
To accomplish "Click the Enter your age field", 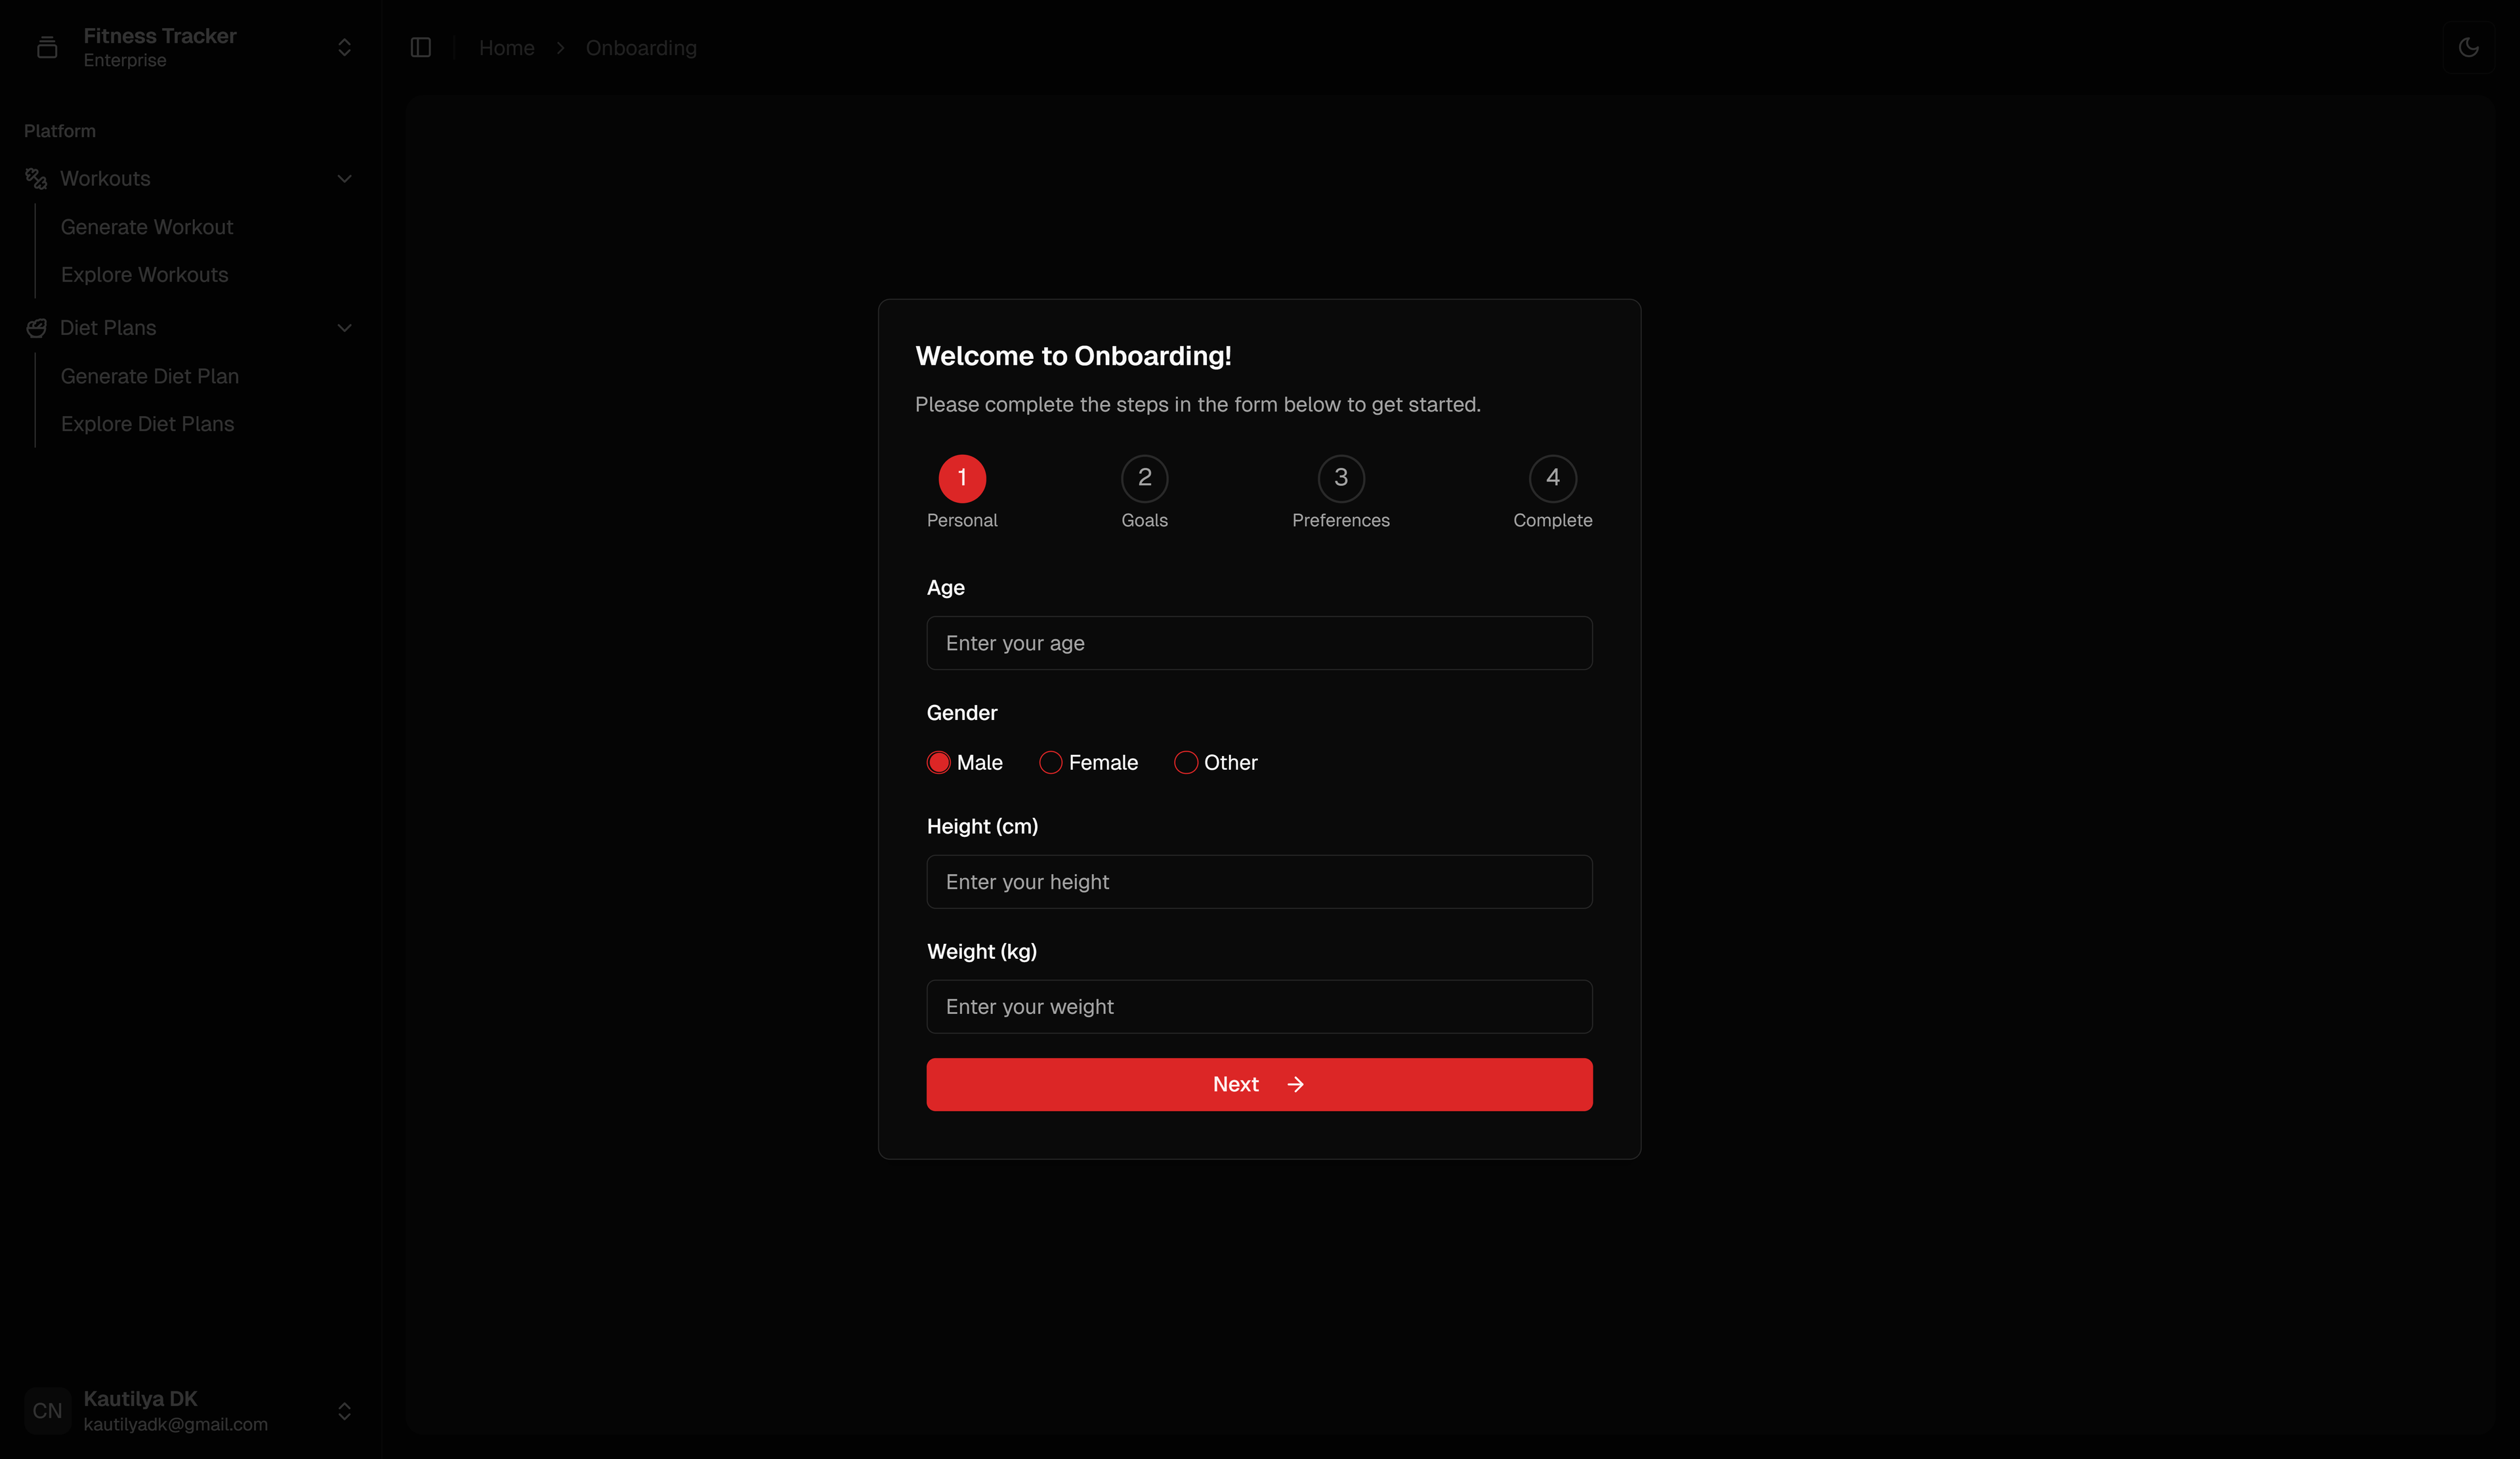I will (x=1259, y=643).
